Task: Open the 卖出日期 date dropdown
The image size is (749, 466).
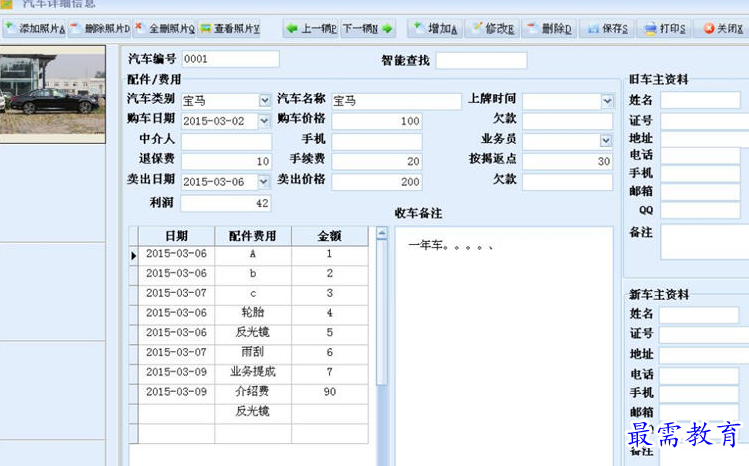Action: (x=264, y=181)
